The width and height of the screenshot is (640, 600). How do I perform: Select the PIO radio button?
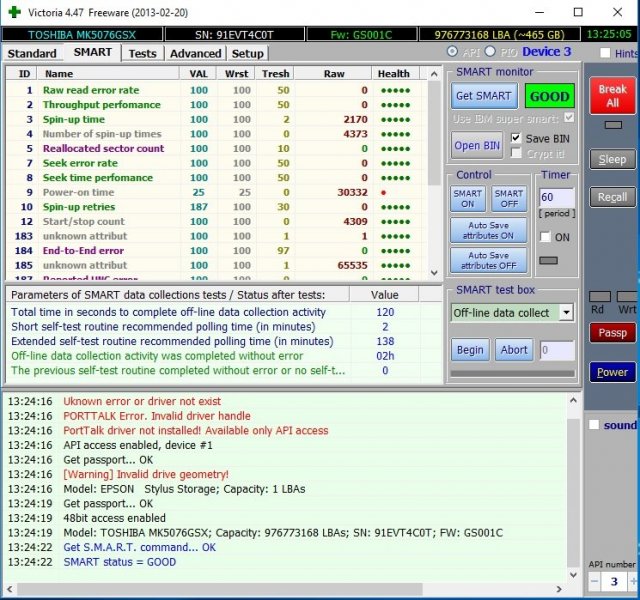(491, 51)
